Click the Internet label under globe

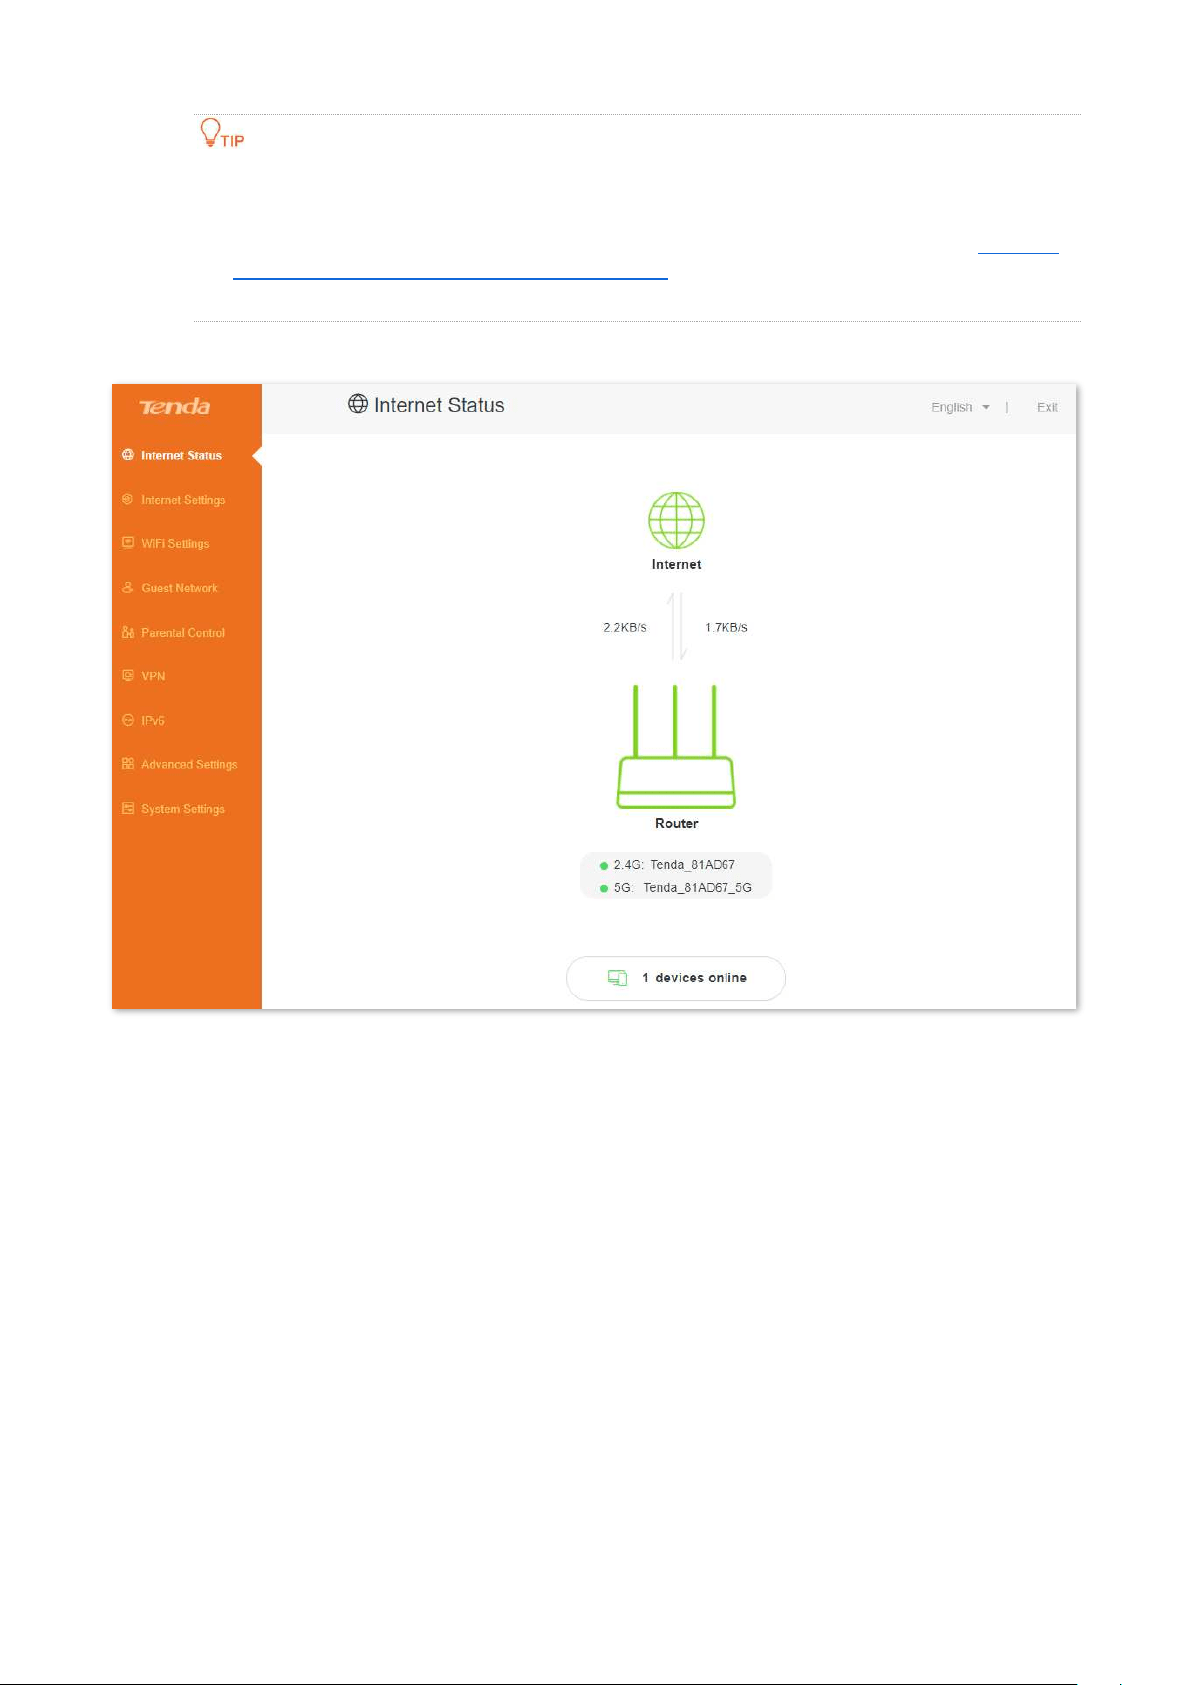tap(676, 564)
